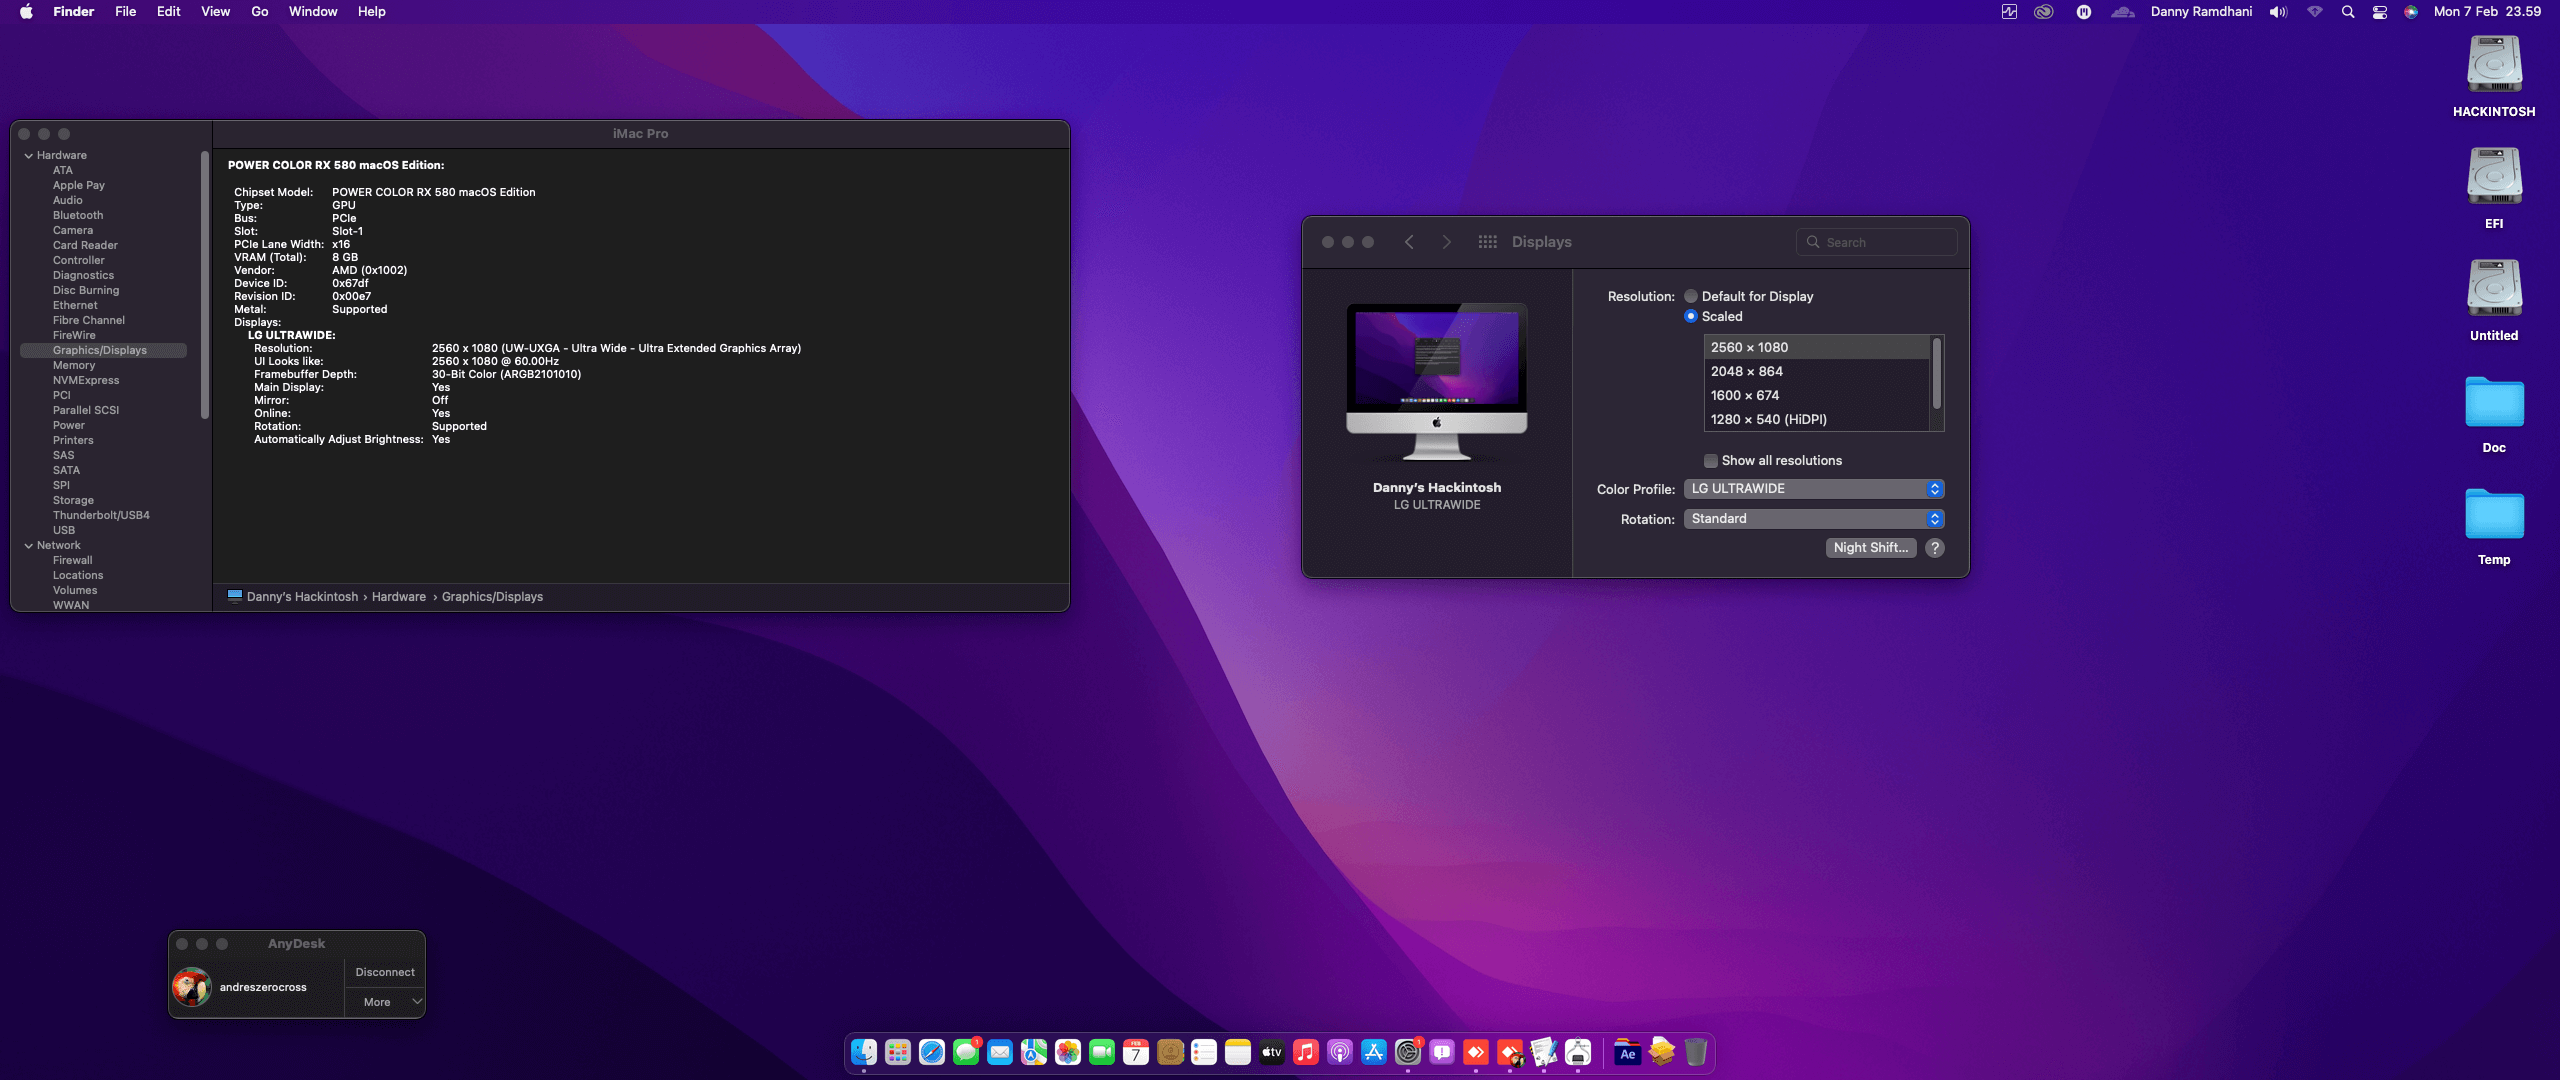
Task: Open Spotlight search from the menu bar
Action: 2348,11
